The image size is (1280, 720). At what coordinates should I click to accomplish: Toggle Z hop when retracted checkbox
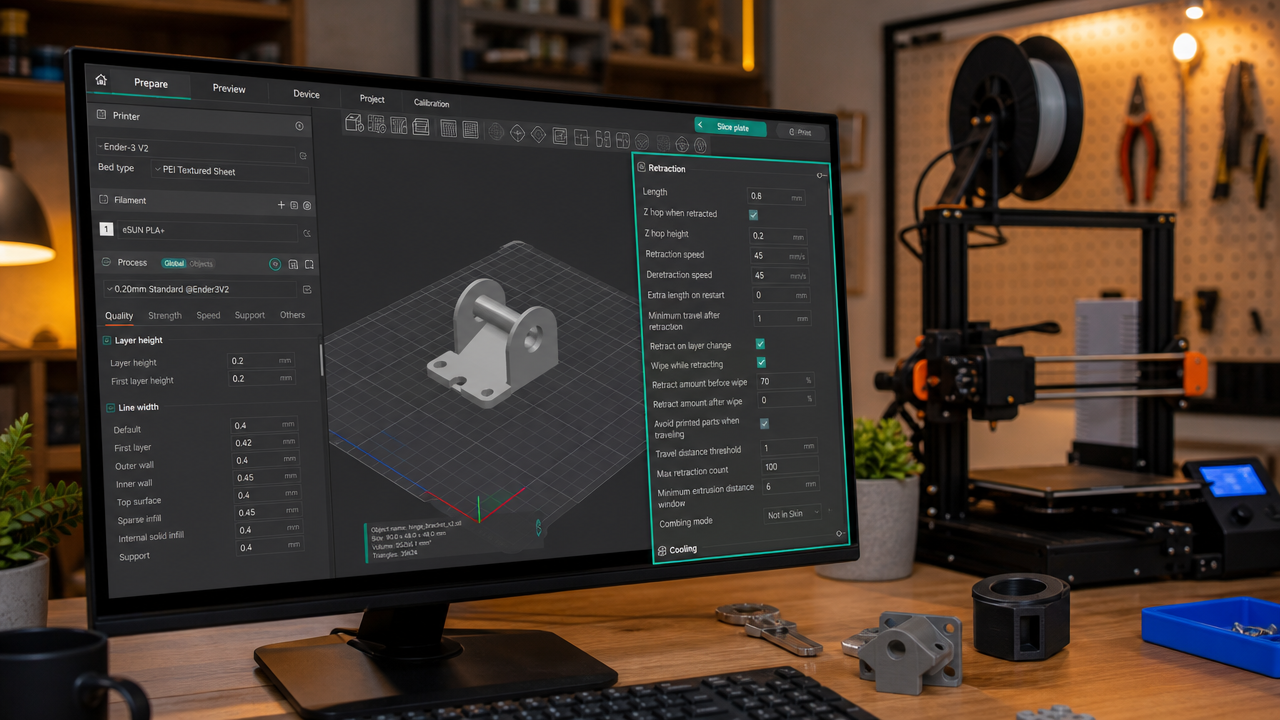753,214
